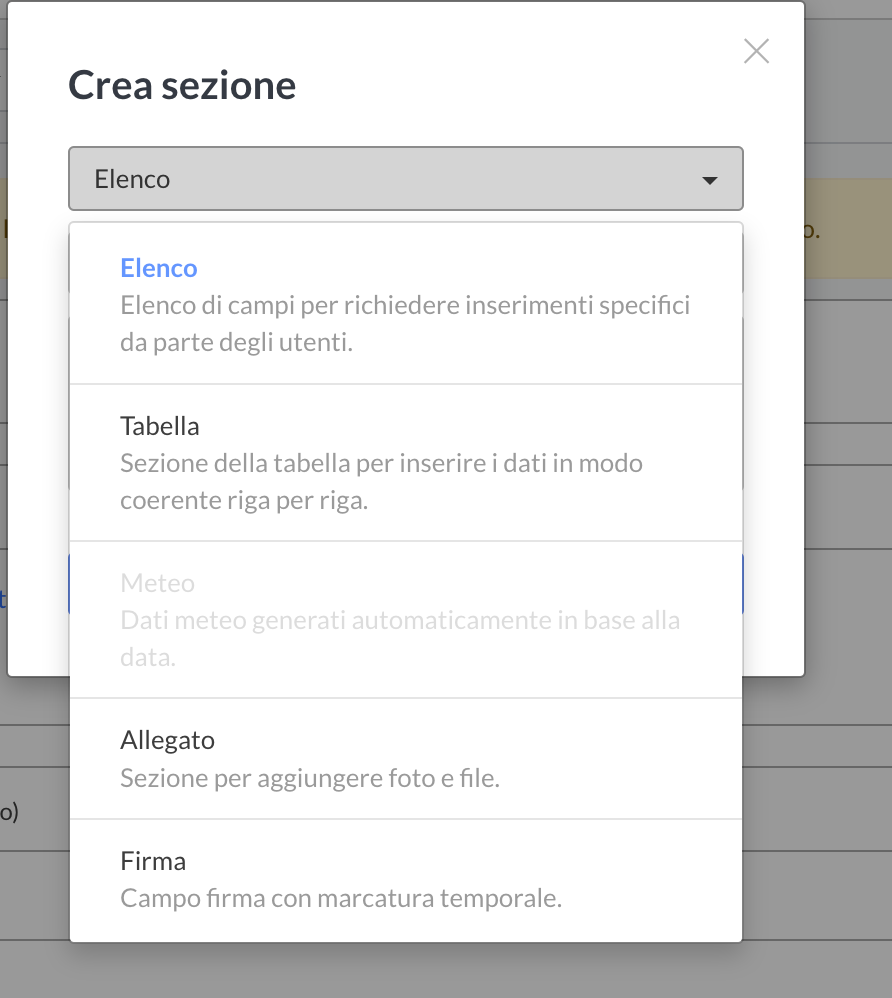Click the blue button edge behind the dropdown list
892x998 pixels.
click(743, 584)
